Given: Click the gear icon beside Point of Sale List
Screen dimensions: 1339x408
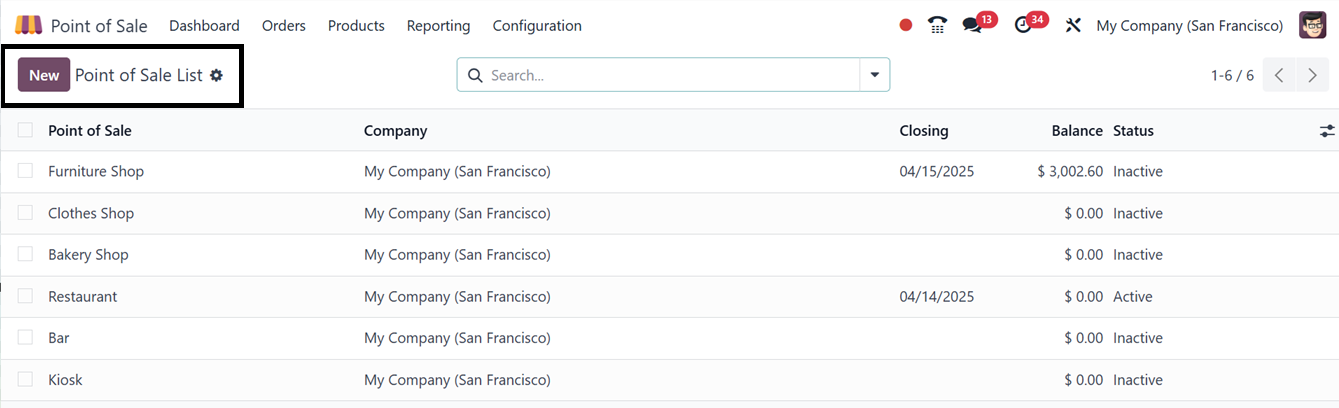Looking at the screenshot, I should (216, 75).
